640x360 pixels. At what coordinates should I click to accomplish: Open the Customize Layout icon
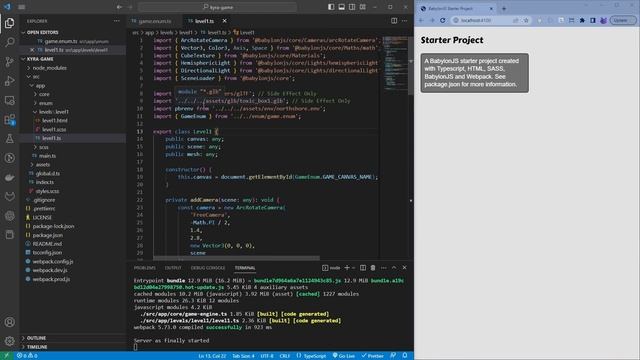pos(362,7)
